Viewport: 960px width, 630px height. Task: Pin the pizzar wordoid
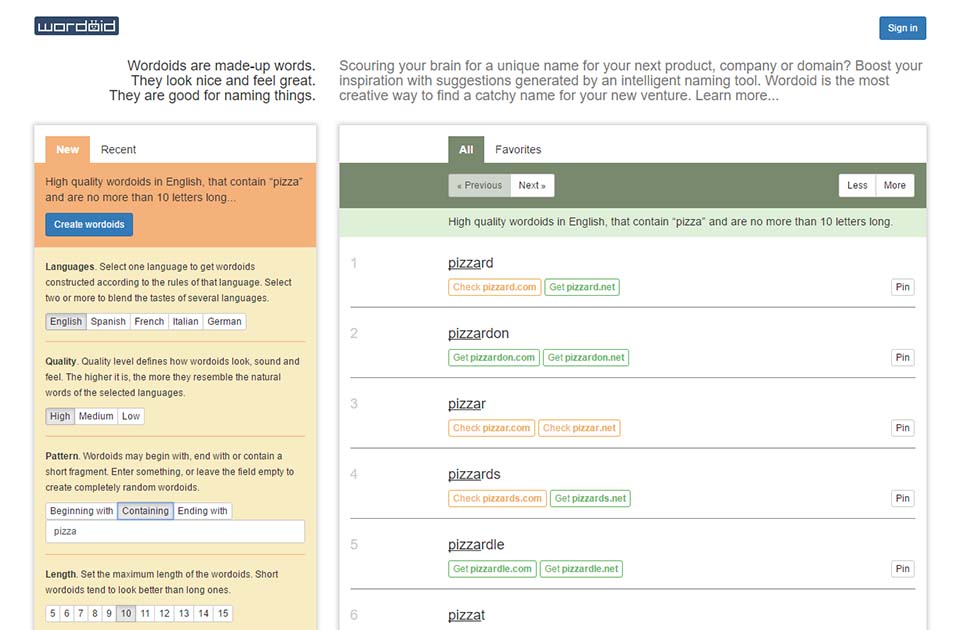902,428
